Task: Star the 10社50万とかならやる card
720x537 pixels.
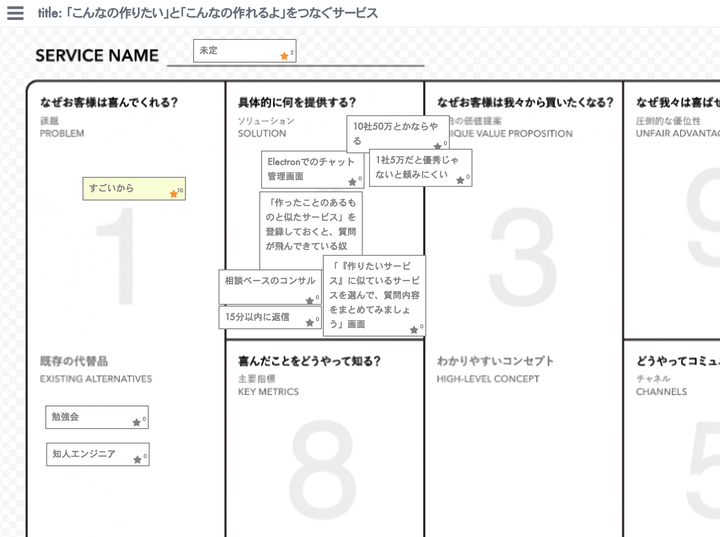Action: pyautogui.click(x=437, y=146)
